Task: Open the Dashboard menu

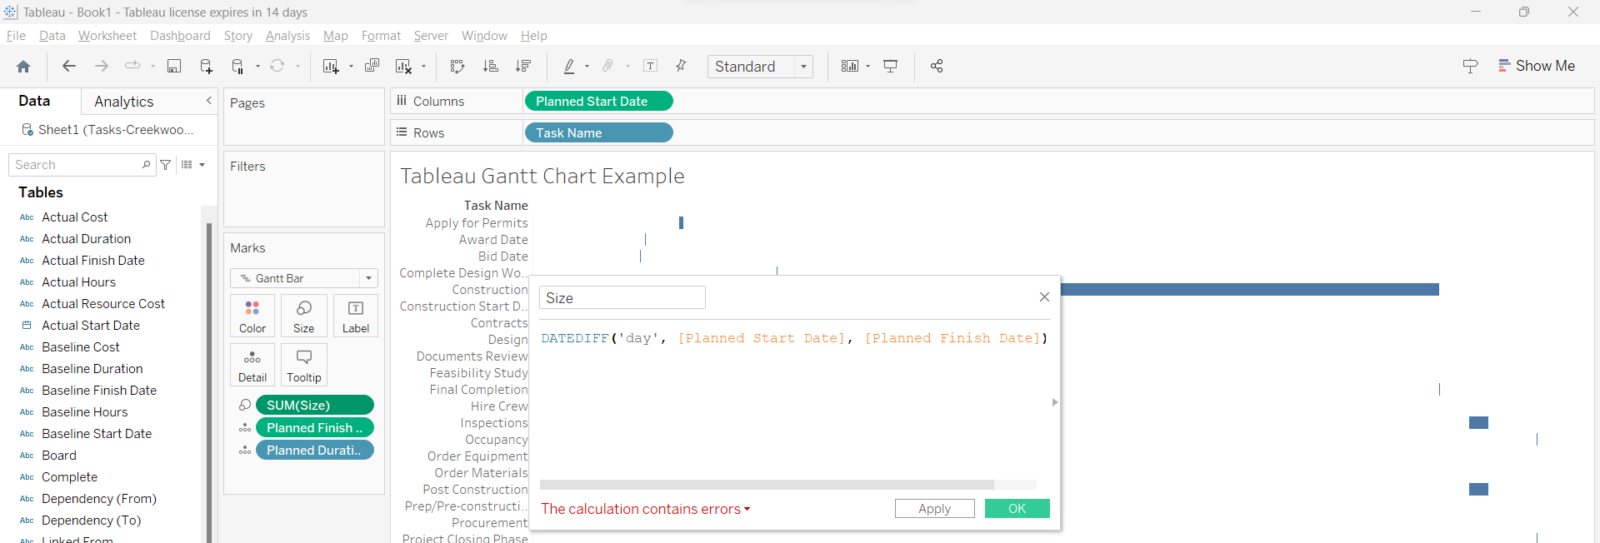Action: (180, 36)
